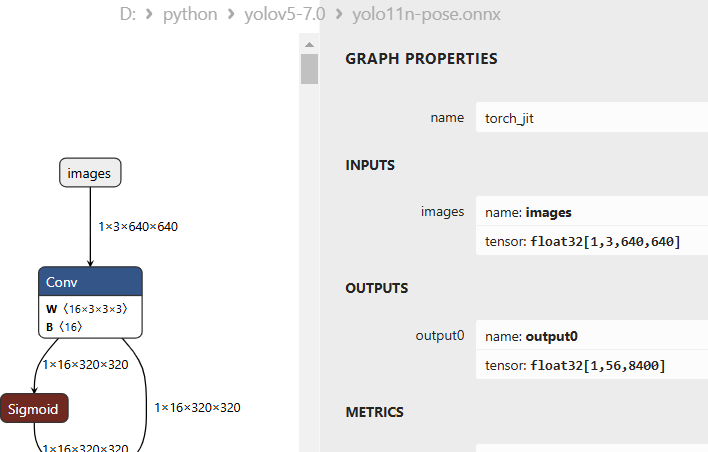Select the 'name: output0' output field
Screen dimensions: 708x452
[590, 336]
